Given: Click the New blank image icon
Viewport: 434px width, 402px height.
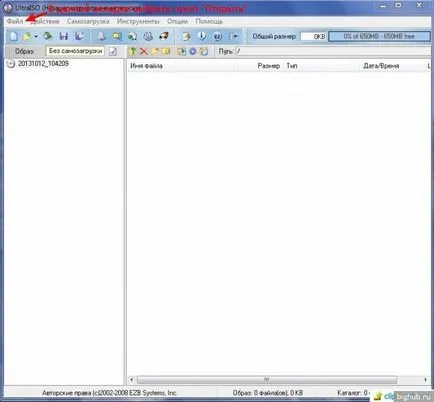Looking at the screenshot, I should pyautogui.click(x=14, y=36).
